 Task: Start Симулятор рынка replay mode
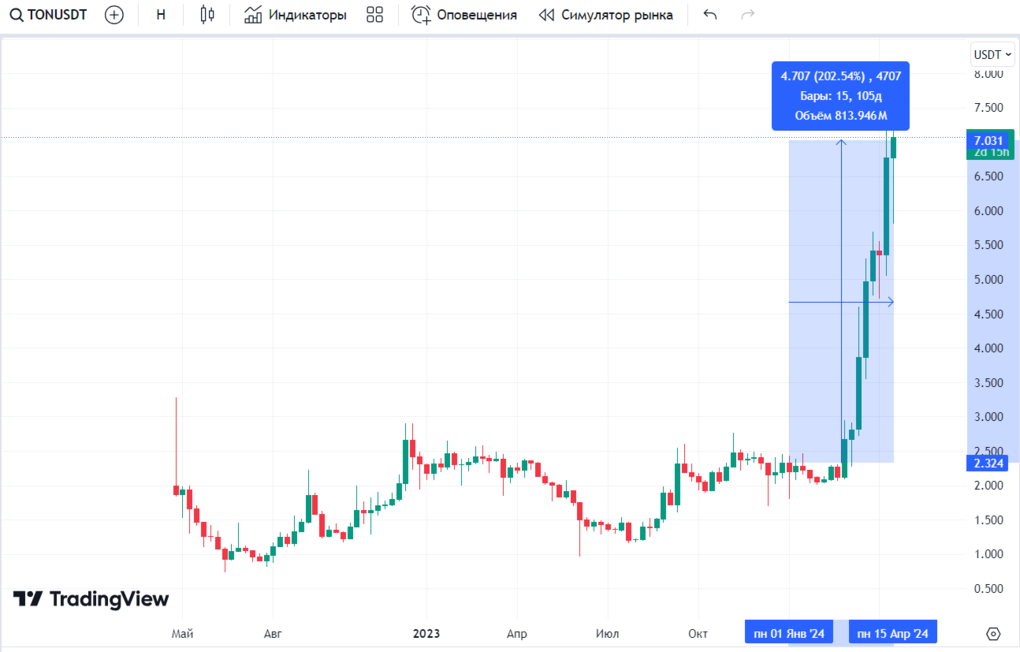coord(606,15)
